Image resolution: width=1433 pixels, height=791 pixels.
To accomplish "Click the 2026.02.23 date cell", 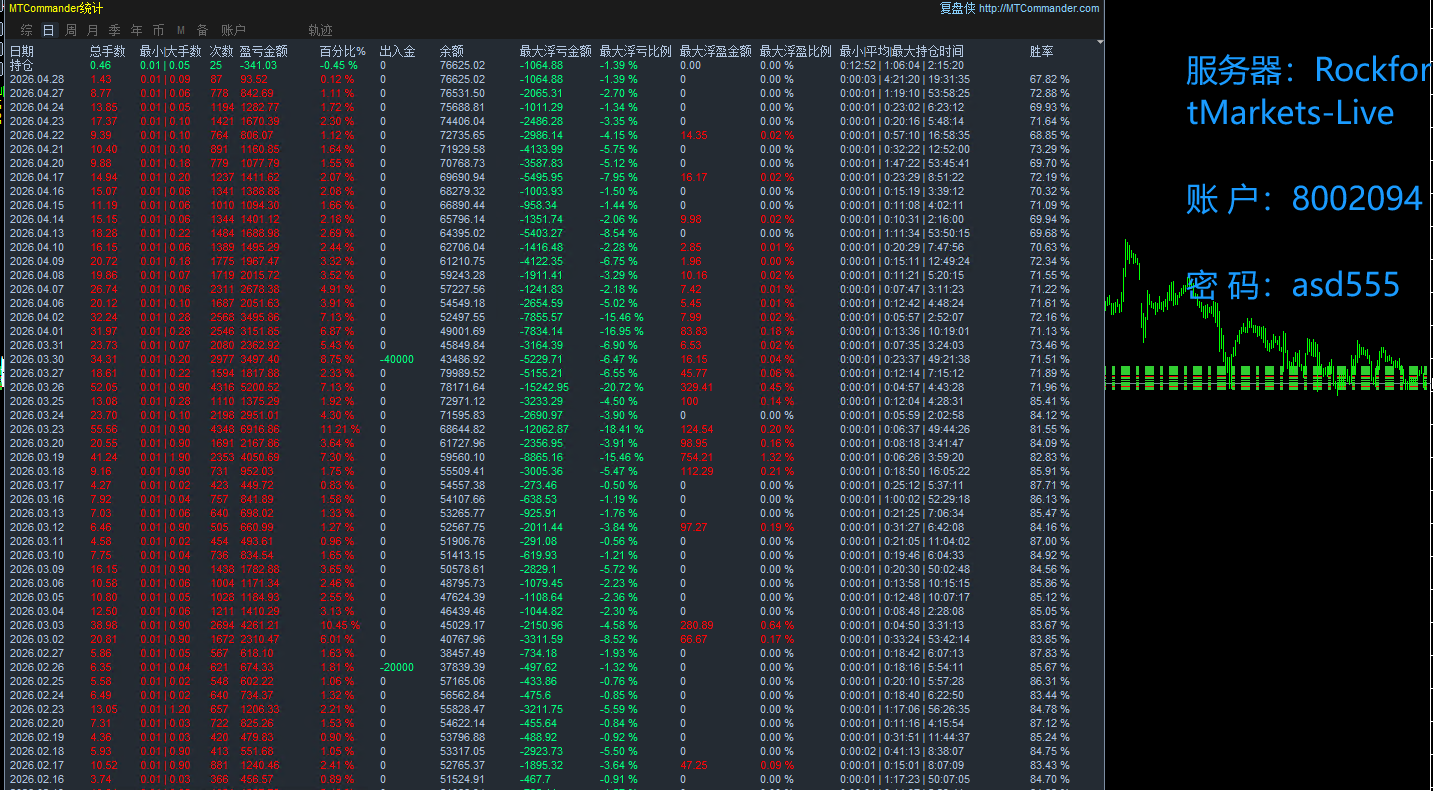I will point(37,709).
